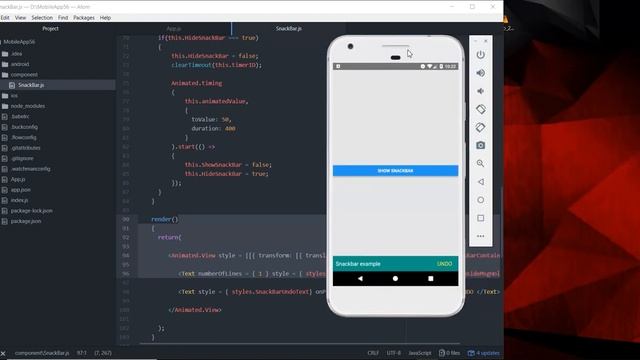The image size is (640, 360).
Task: Open the app.json file
Action: (21, 190)
